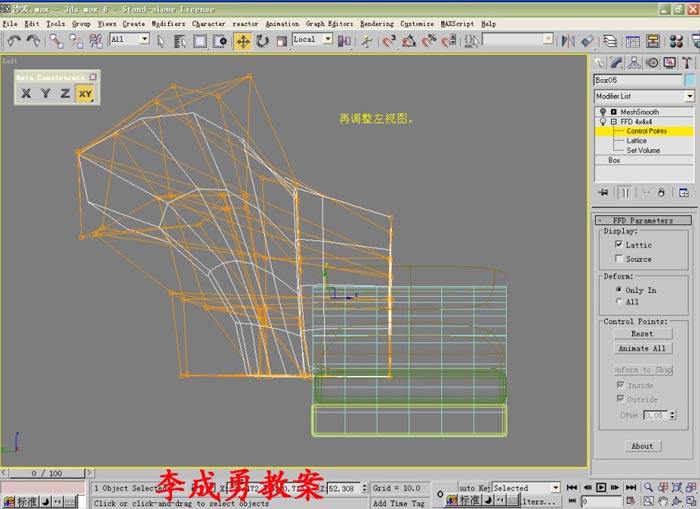Viewport: 700px width, 509px height.
Task: Switch to the Modify command panel tab
Action: tap(617, 63)
